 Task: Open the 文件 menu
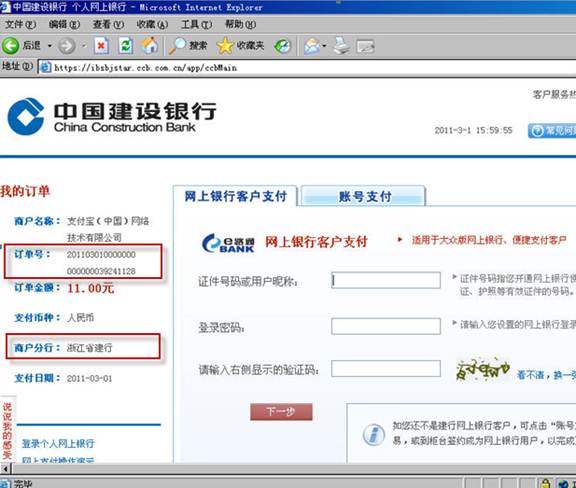pyautogui.click(x=21, y=25)
